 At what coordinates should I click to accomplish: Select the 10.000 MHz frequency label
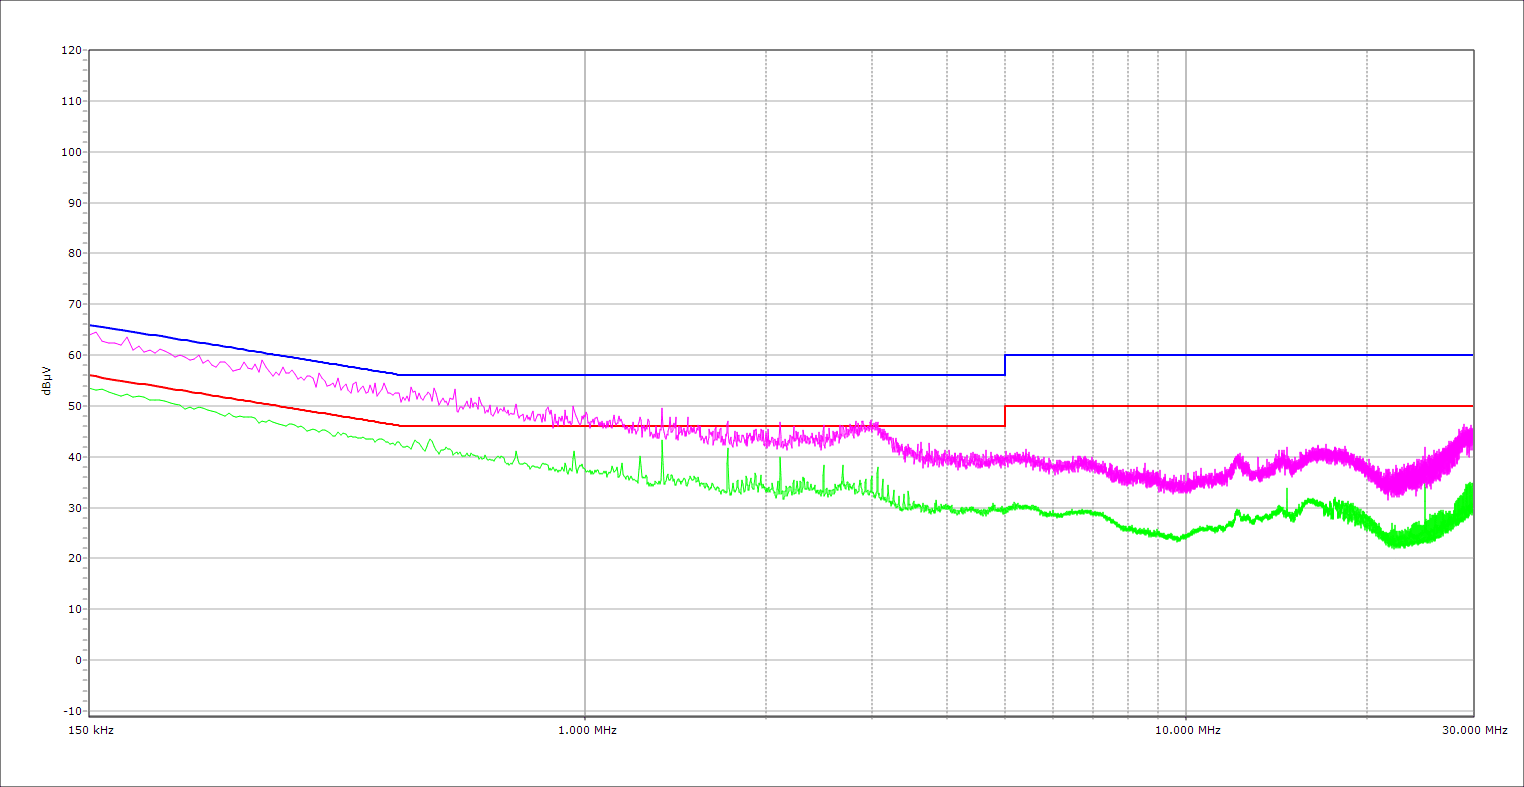pyautogui.click(x=1188, y=730)
